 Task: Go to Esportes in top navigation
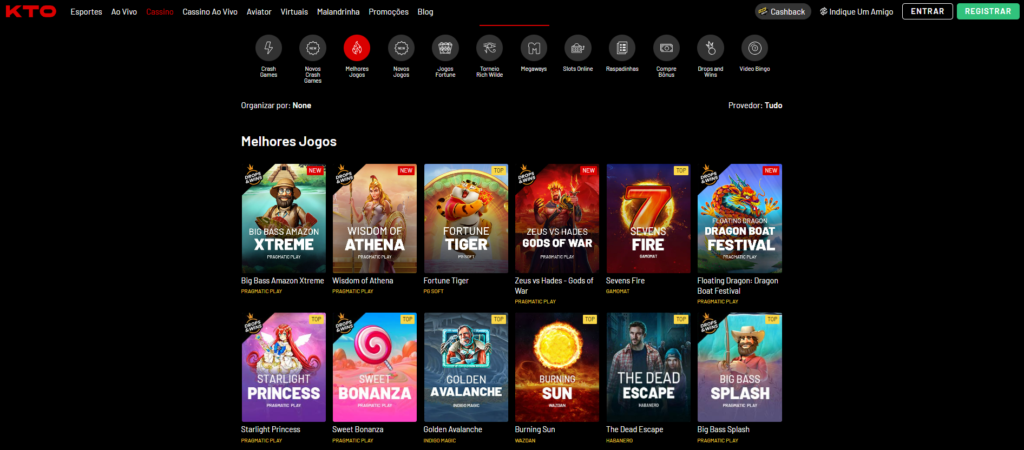(x=86, y=12)
